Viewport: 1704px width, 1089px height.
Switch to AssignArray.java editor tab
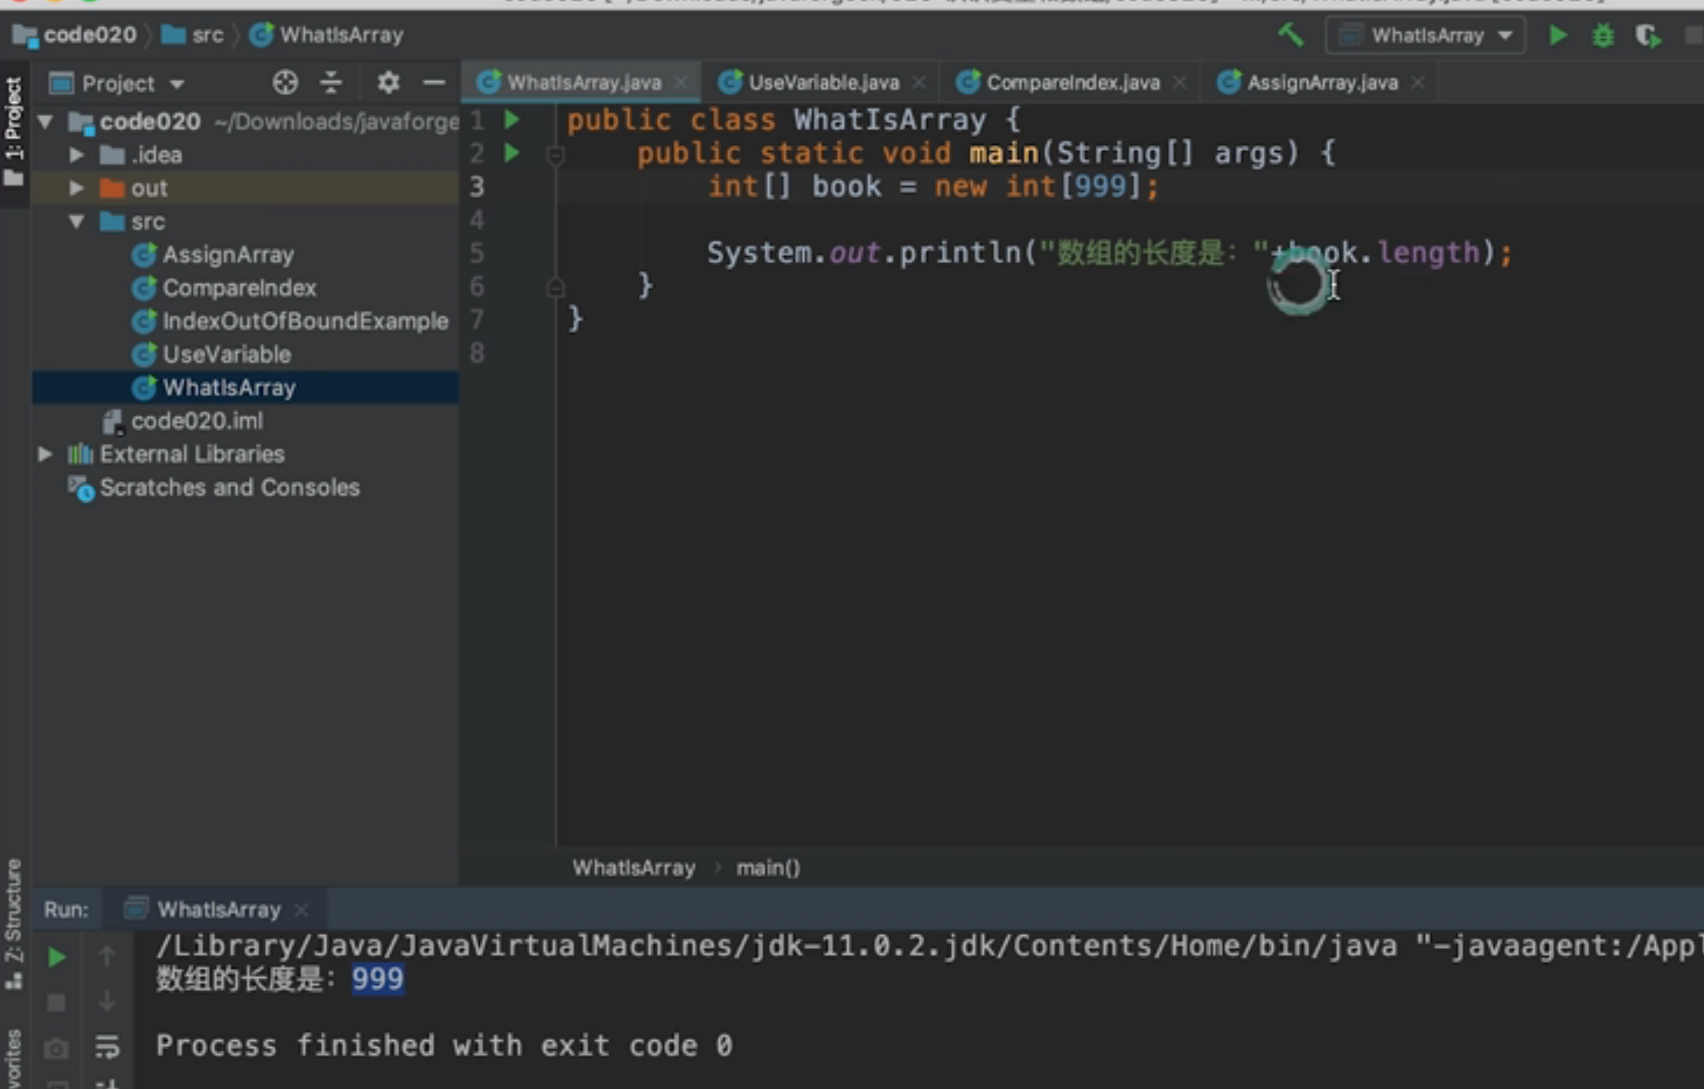(x=1321, y=82)
